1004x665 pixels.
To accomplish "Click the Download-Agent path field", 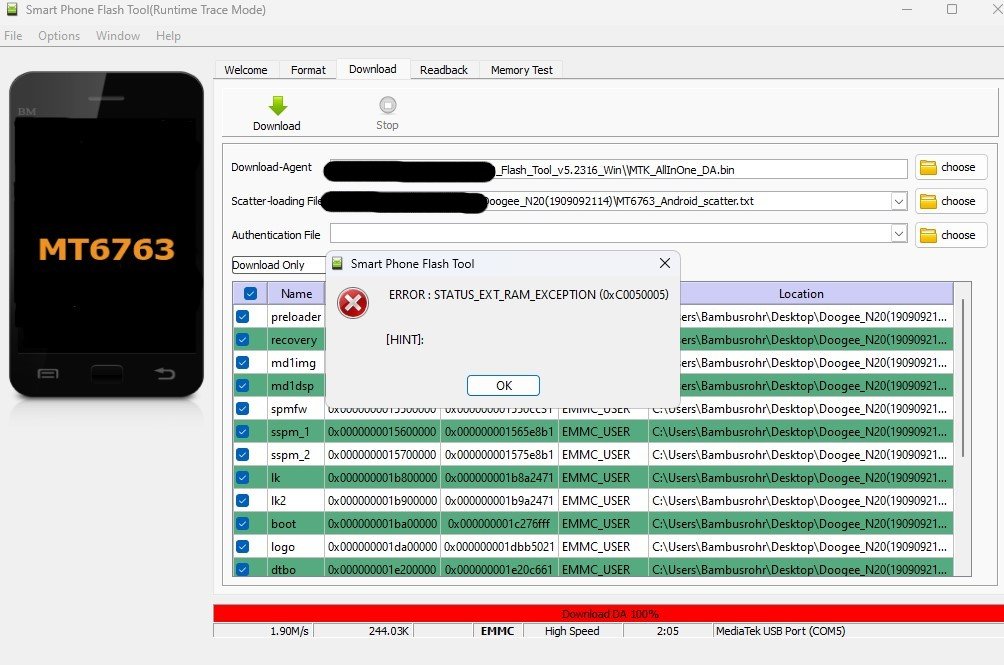I will pyautogui.click(x=619, y=170).
